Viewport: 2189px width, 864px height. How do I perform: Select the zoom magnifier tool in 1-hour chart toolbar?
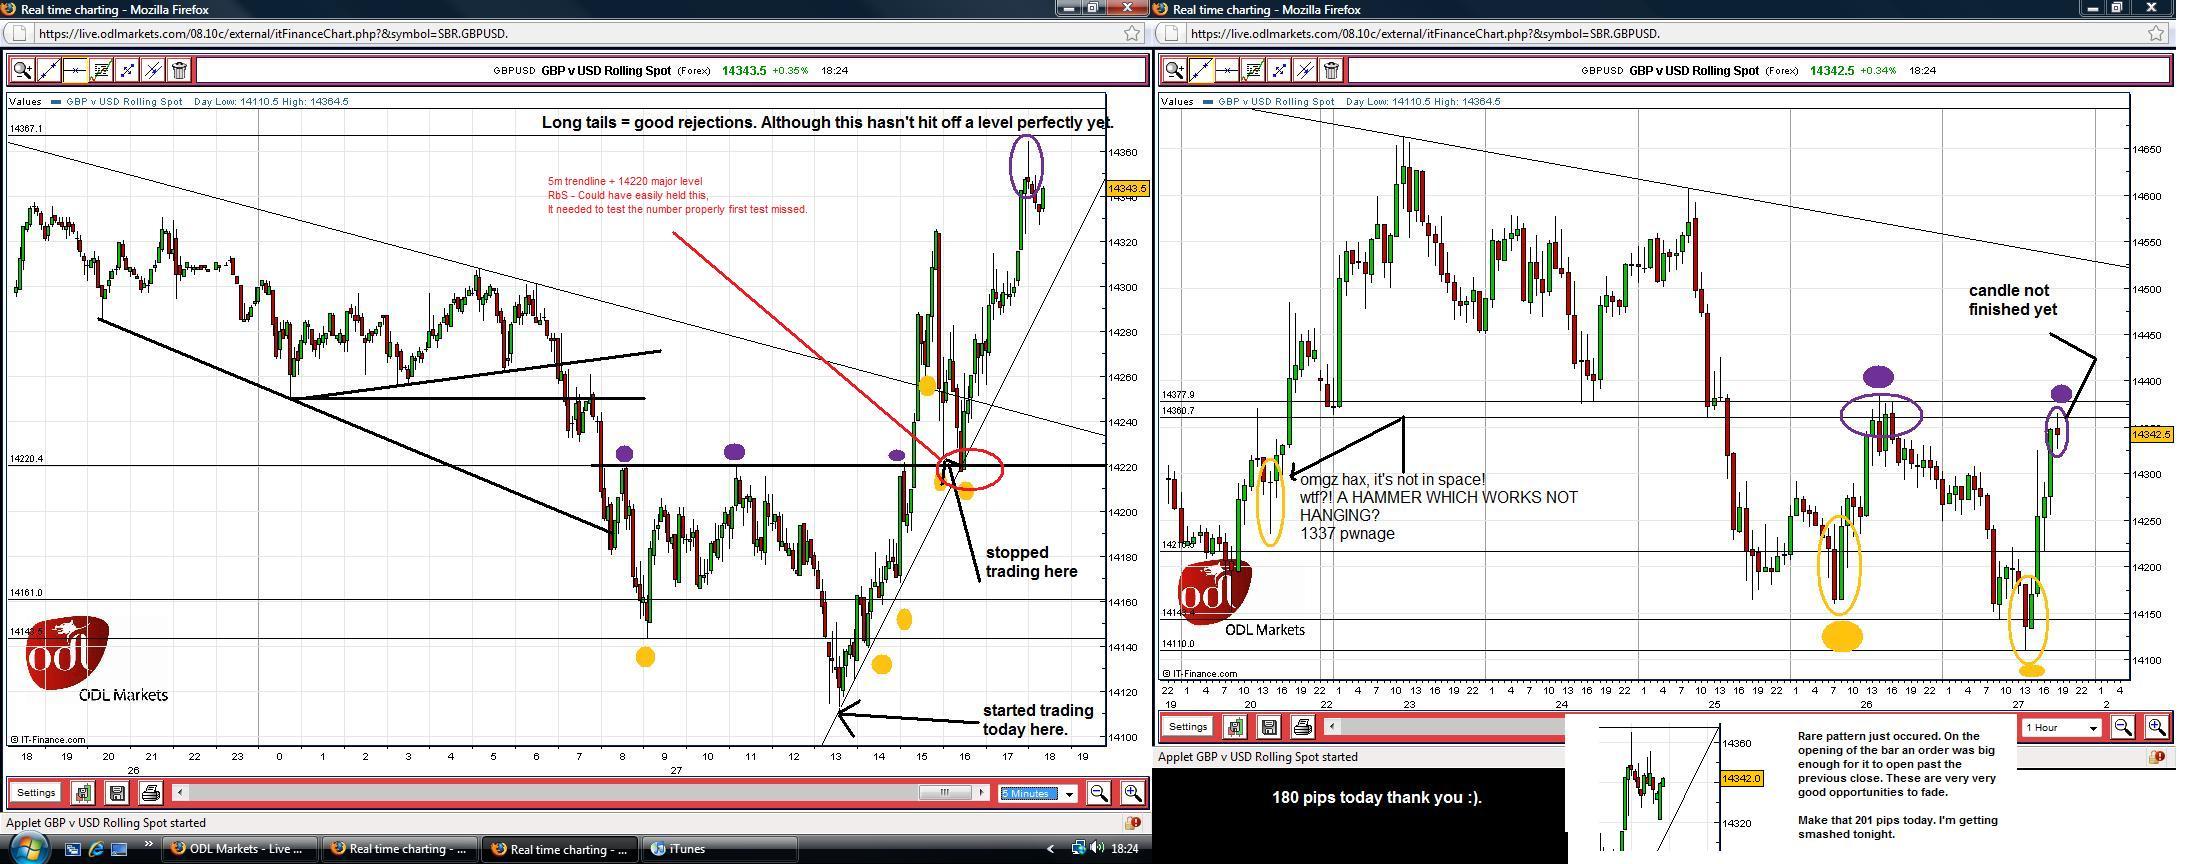(x=1174, y=70)
